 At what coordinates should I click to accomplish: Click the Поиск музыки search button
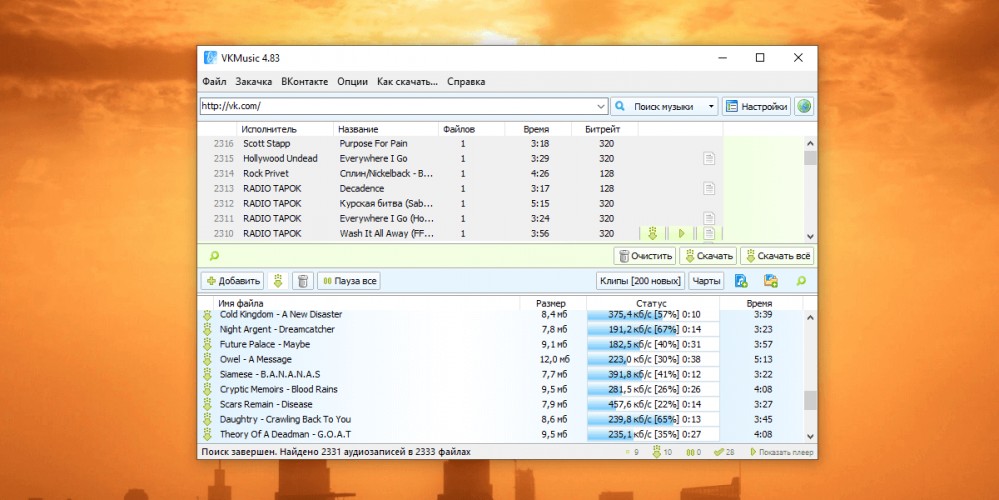658,106
